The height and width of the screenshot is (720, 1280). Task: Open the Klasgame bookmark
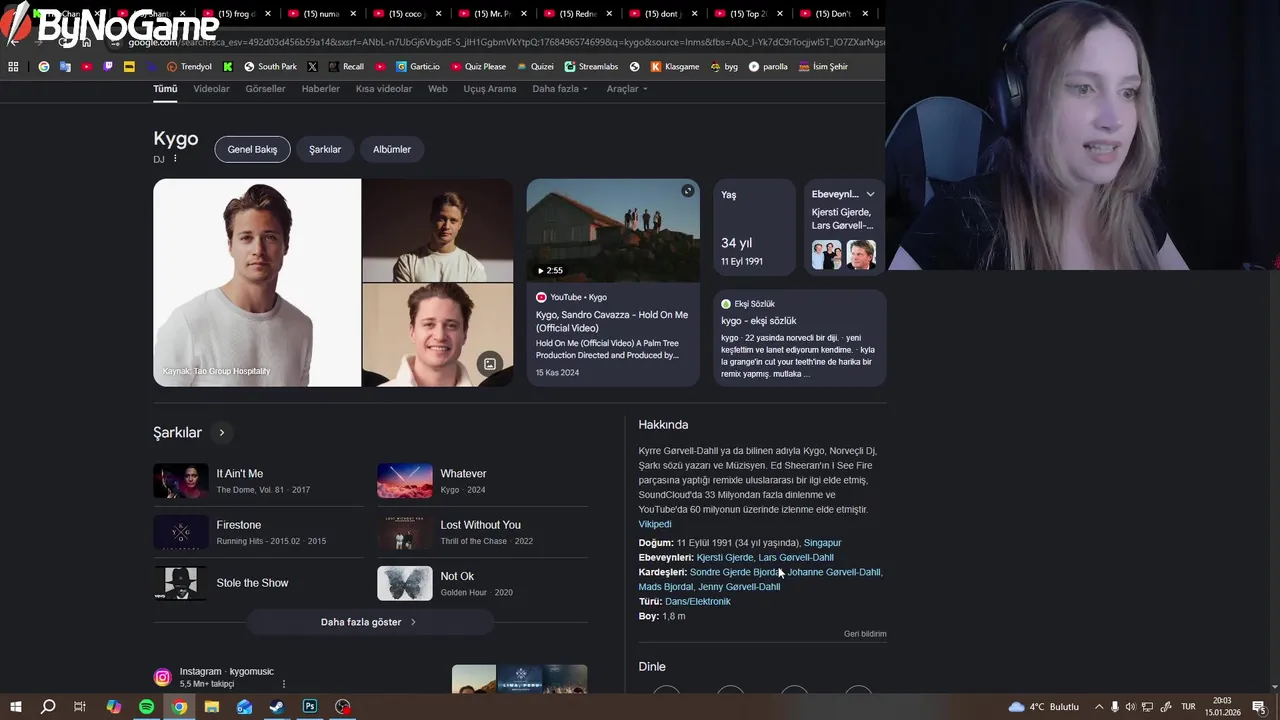coord(675,67)
